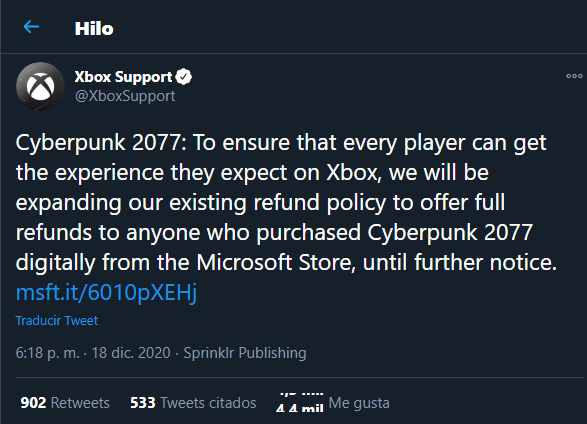This screenshot has height=424, width=587.
Task: View the 902 Retweets list
Action: click(x=65, y=403)
